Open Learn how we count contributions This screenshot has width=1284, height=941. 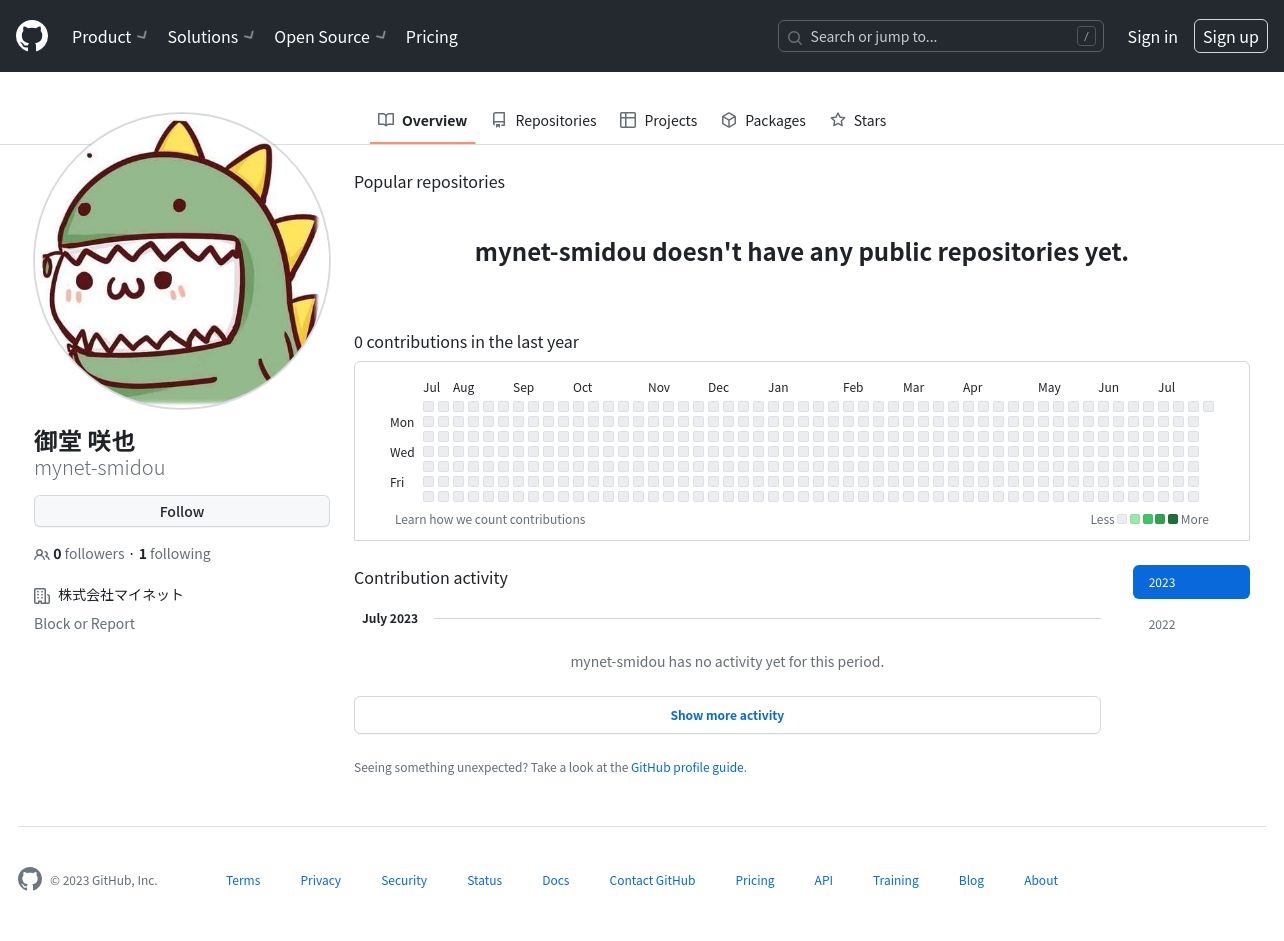pos(490,519)
